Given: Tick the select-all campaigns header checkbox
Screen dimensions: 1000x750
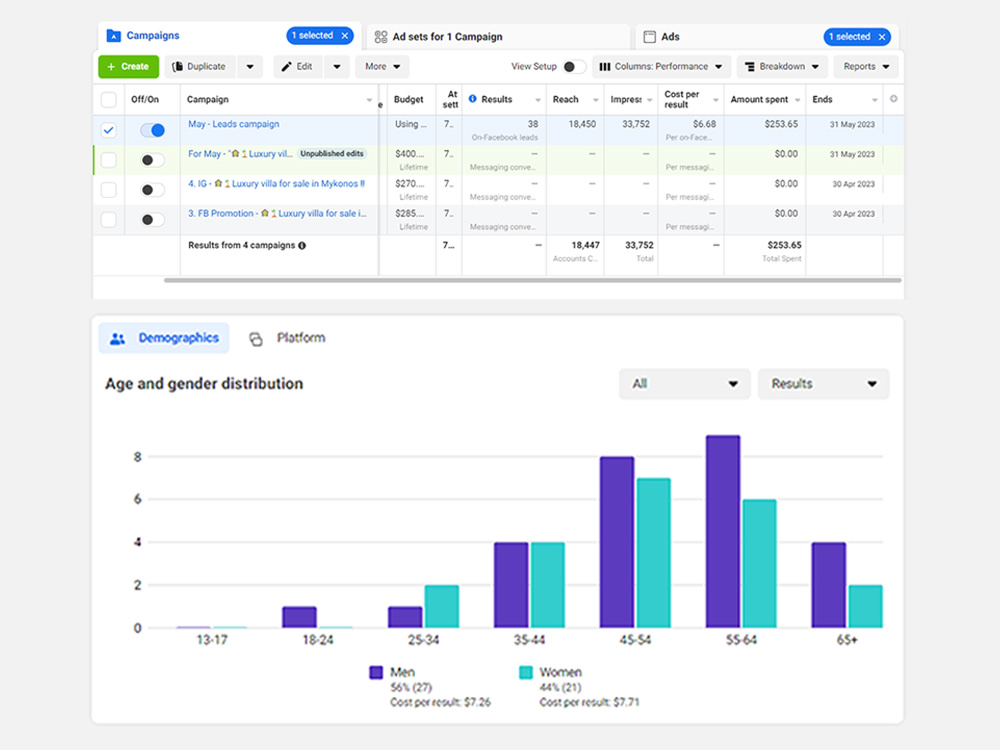Looking at the screenshot, I should pyautogui.click(x=109, y=99).
